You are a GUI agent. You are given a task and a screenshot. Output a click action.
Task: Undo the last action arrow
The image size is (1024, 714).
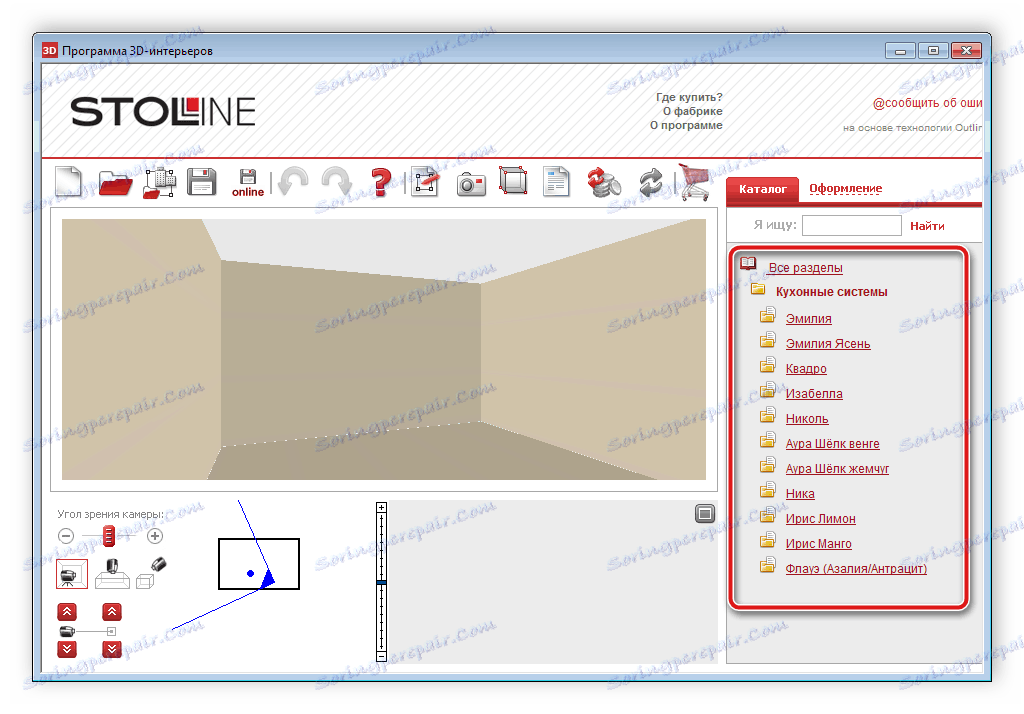click(x=293, y=182)
